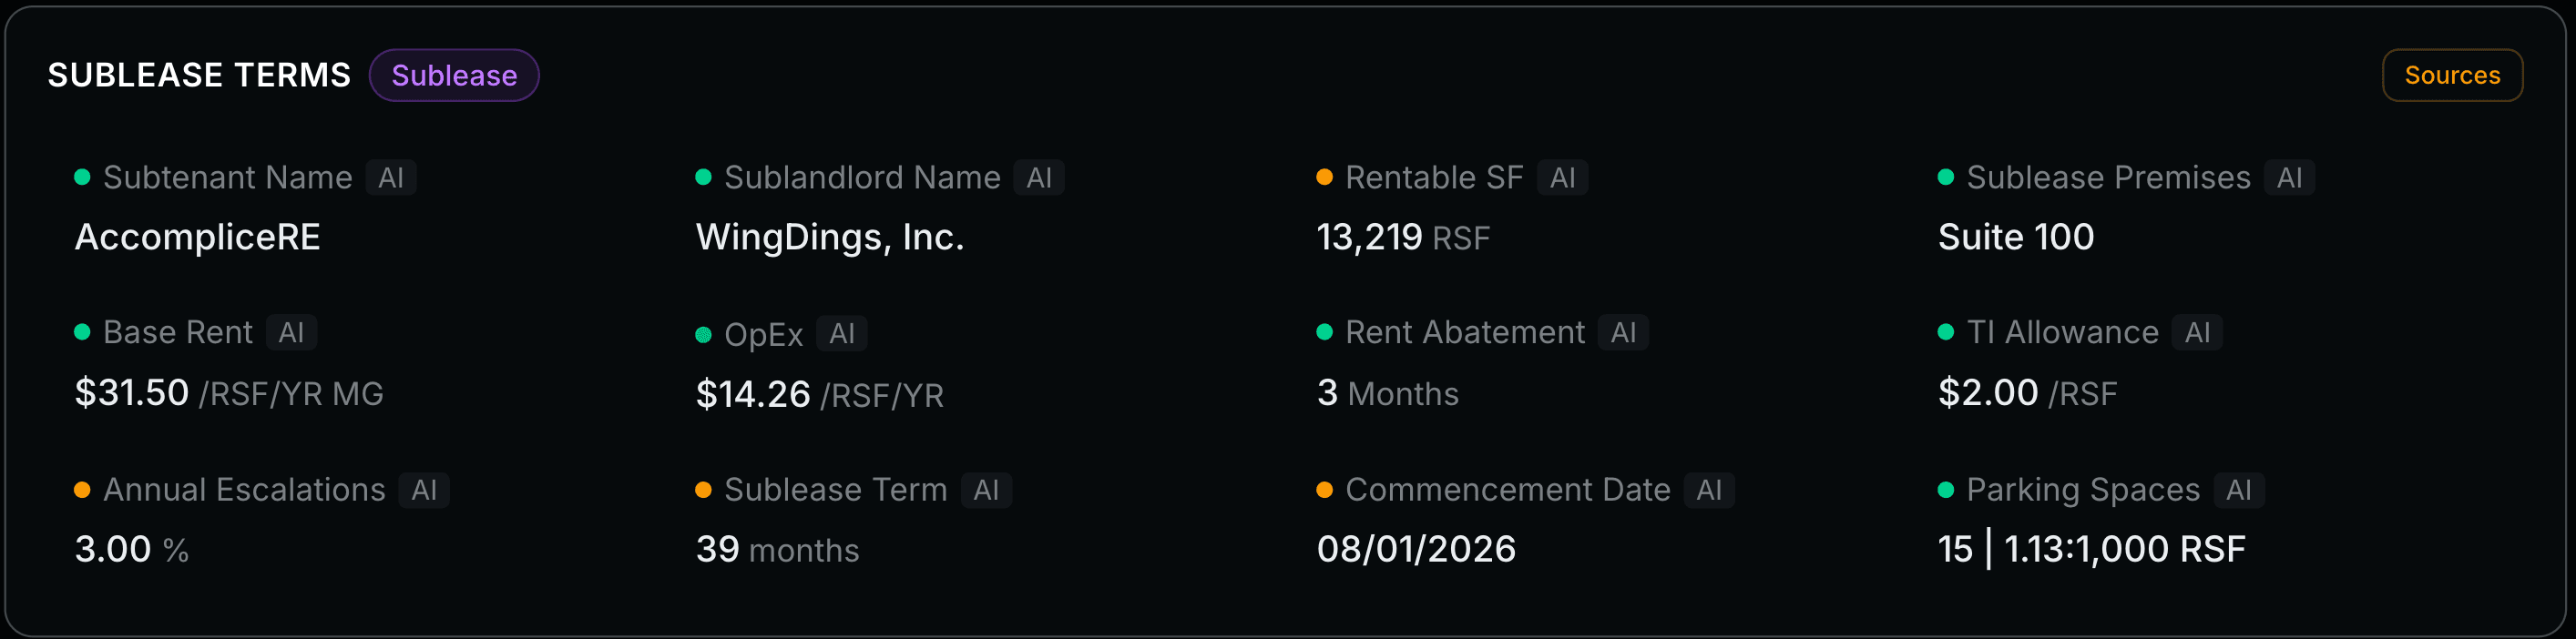Click the AI indicator beside OpEx
The height and width of the screenshot is (639, 2576).
click(x=841, y=333)
